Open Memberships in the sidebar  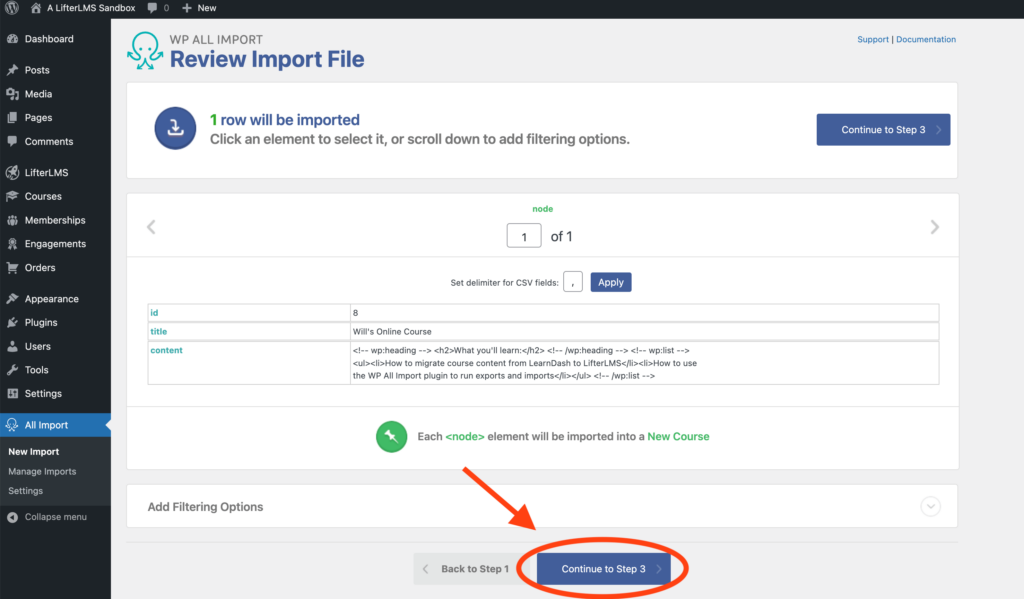(56, 220)
